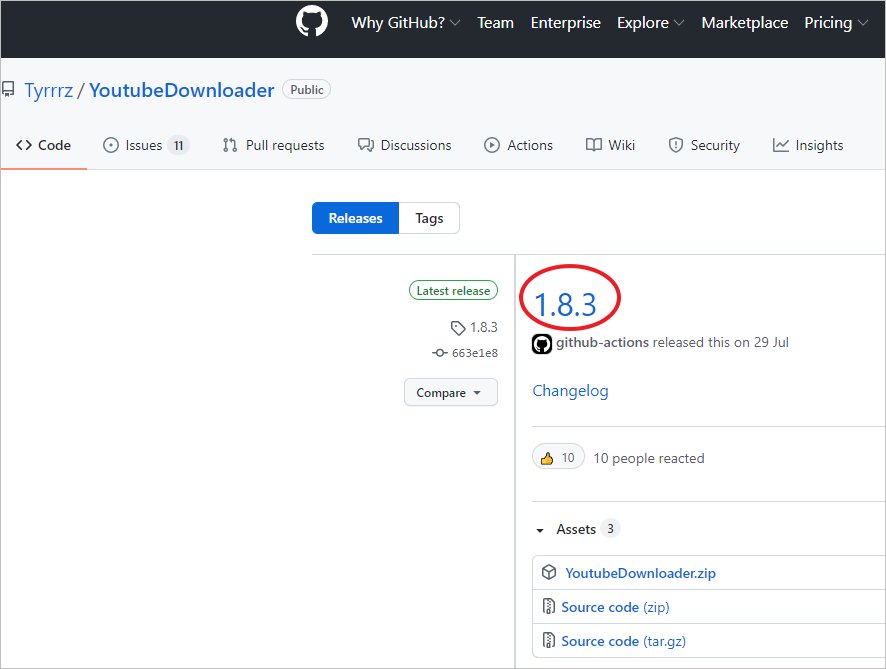The image size is (886, 669).
Task: Go to the Pull requests tab
Action: [x=273, y=145]
